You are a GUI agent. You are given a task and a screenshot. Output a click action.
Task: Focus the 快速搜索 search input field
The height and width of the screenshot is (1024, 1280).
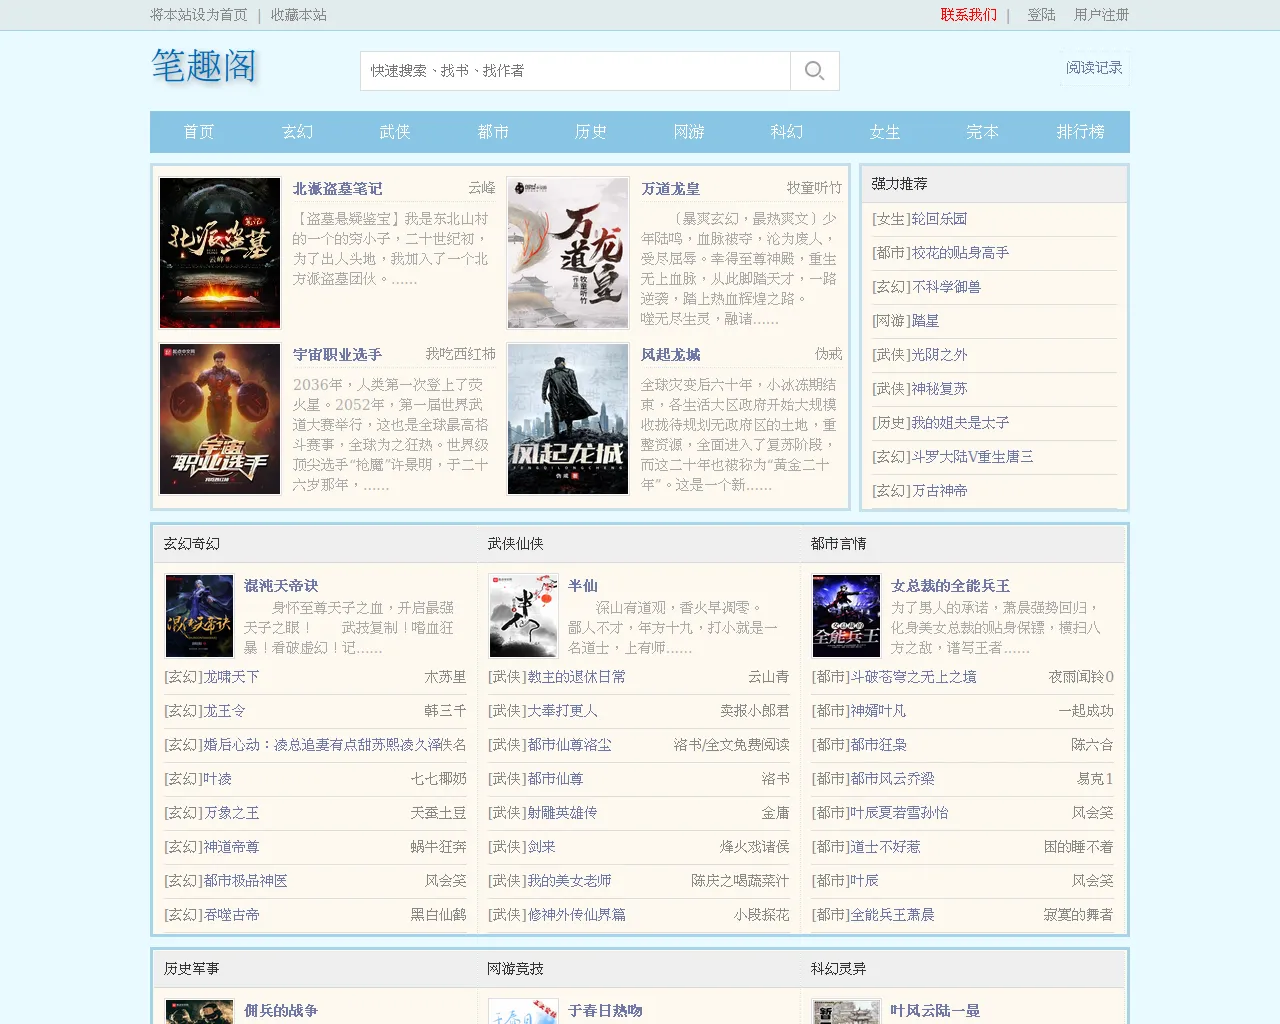575,71
